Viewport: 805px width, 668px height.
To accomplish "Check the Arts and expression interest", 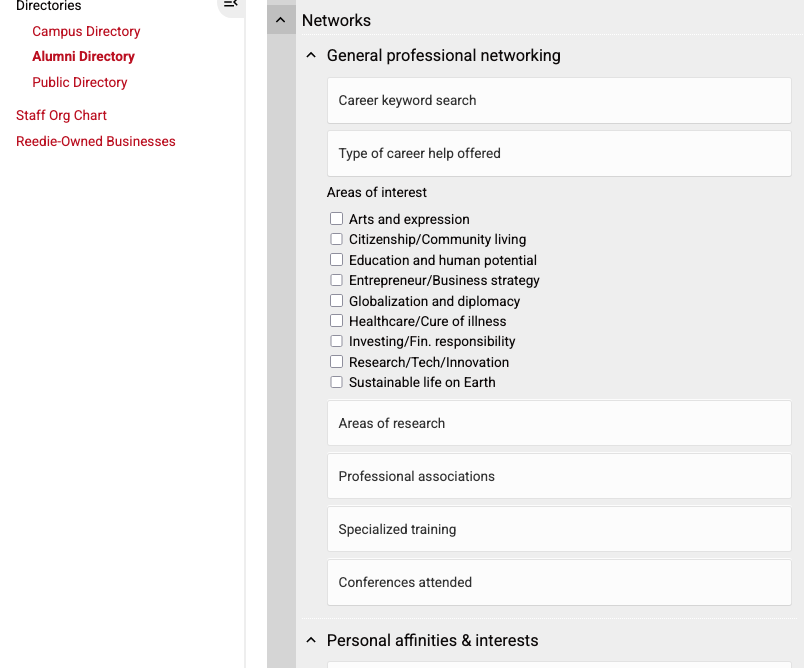I will [337, 218].
